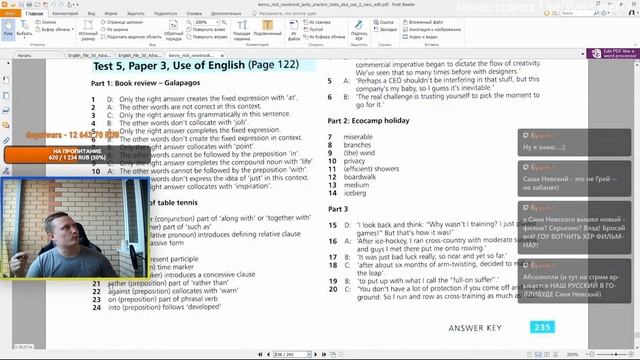The height and width of the screenshot is (360, 640).
Task: Print document via quick access toolbar
Action: click(x=29, y=4)
